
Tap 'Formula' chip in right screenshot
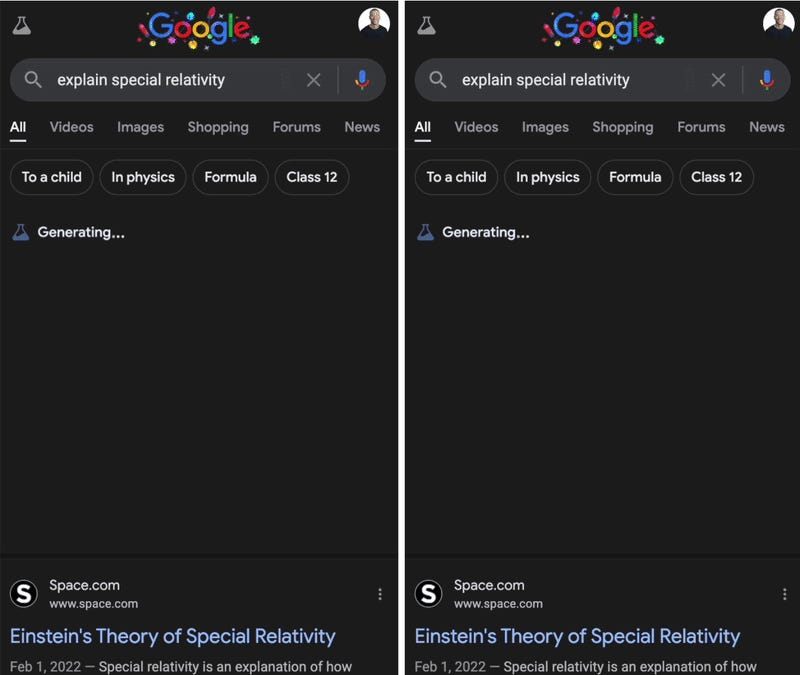[x=635, y=177]
